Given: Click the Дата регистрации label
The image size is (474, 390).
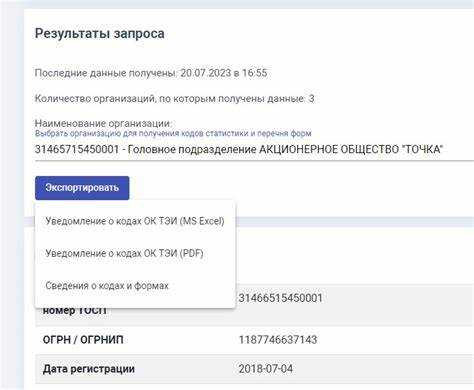Looking at the screenshot, I should point(89,369).
